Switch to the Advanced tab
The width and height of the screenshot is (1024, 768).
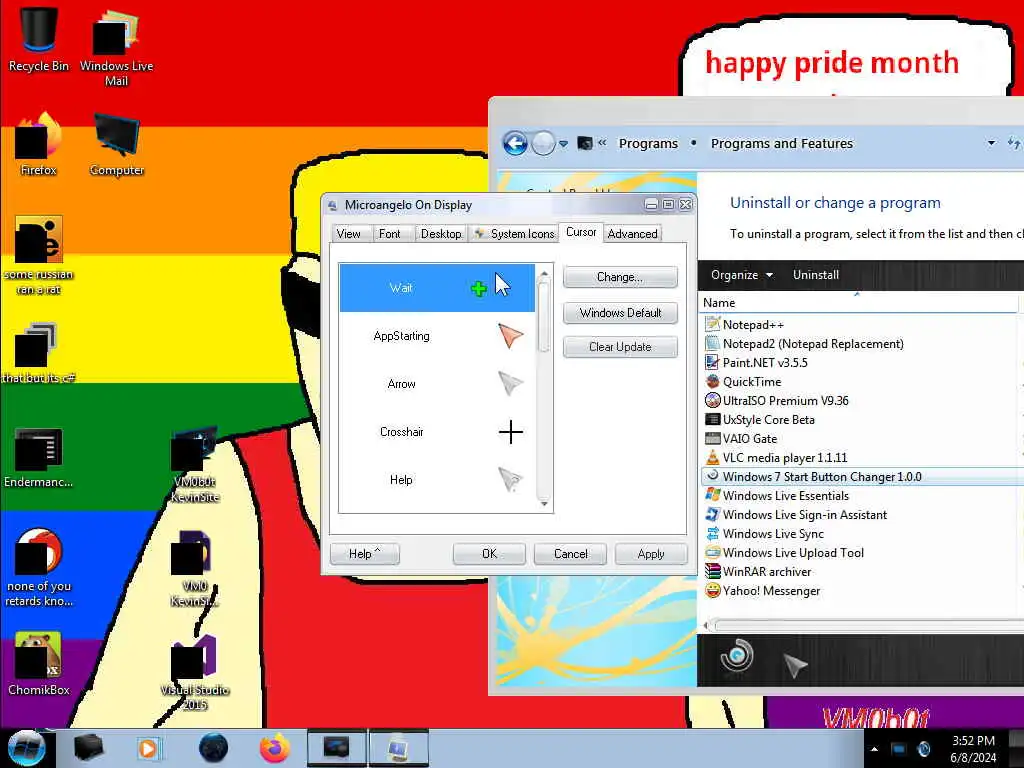(x=632, y=234)
